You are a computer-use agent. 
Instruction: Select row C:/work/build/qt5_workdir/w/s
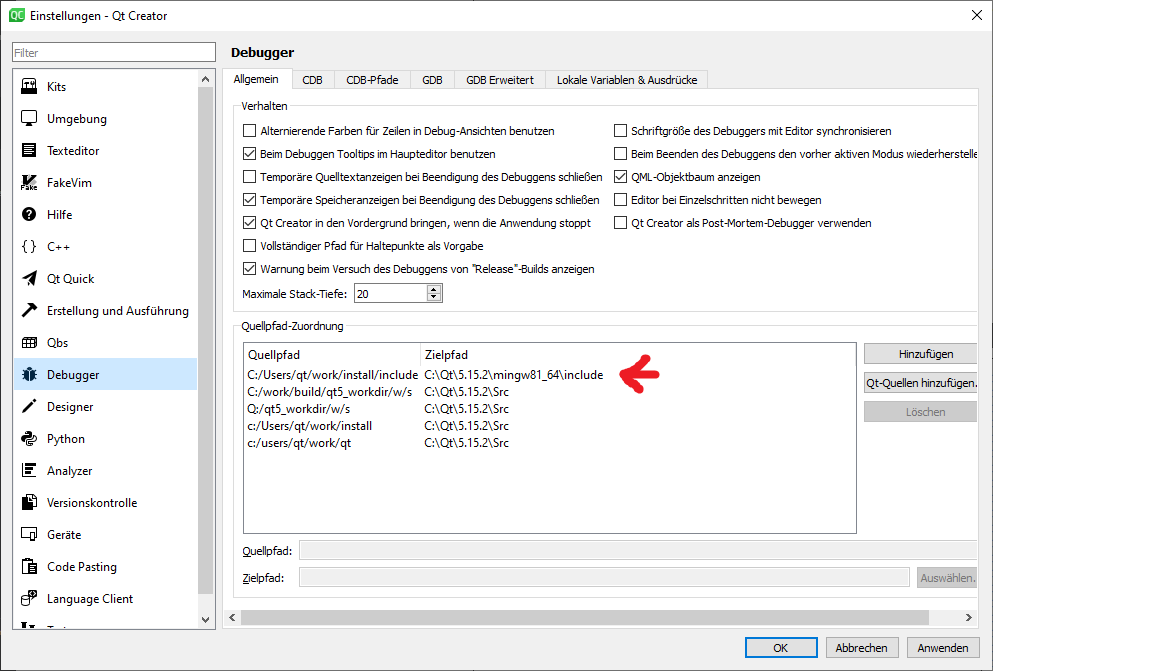550,392
